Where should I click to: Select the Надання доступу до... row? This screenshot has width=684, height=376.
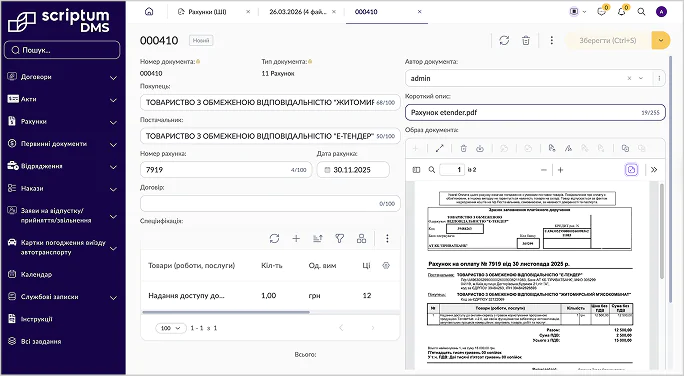click(270, 296)
